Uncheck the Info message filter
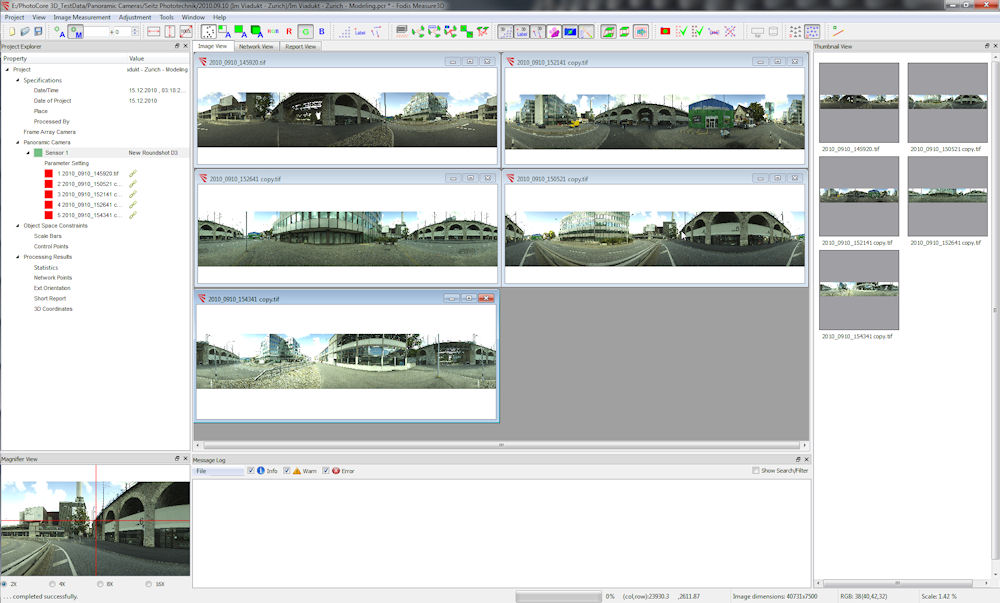The width and height of the screenshot is (1000, 603). pyautogui.click(x=252, y=470)
